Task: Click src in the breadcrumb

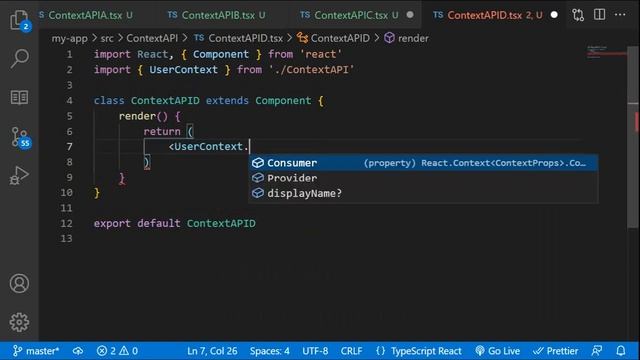Action: tap(107, 38)
